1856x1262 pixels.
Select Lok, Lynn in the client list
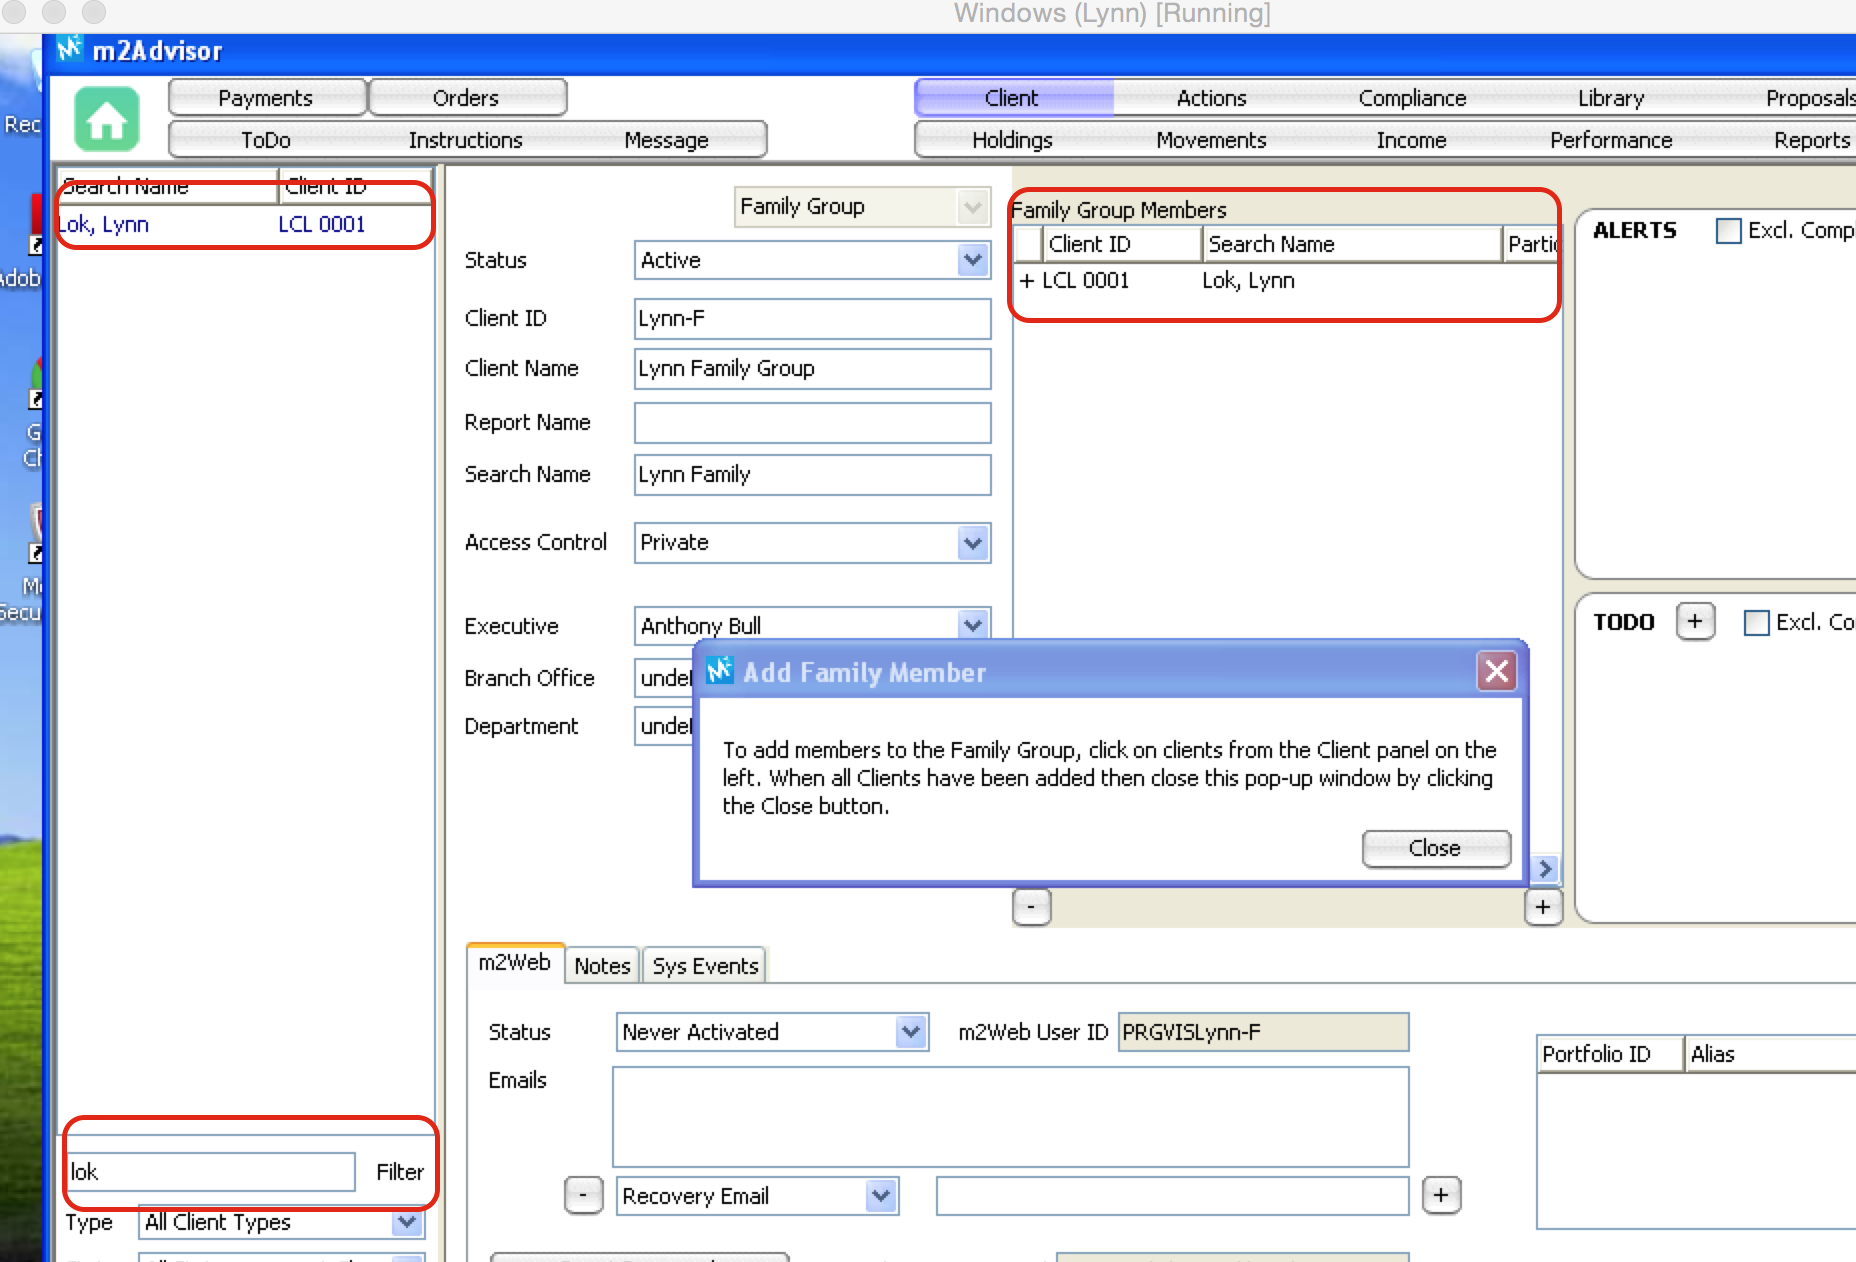pyautogui.click(x=104, y=225)
